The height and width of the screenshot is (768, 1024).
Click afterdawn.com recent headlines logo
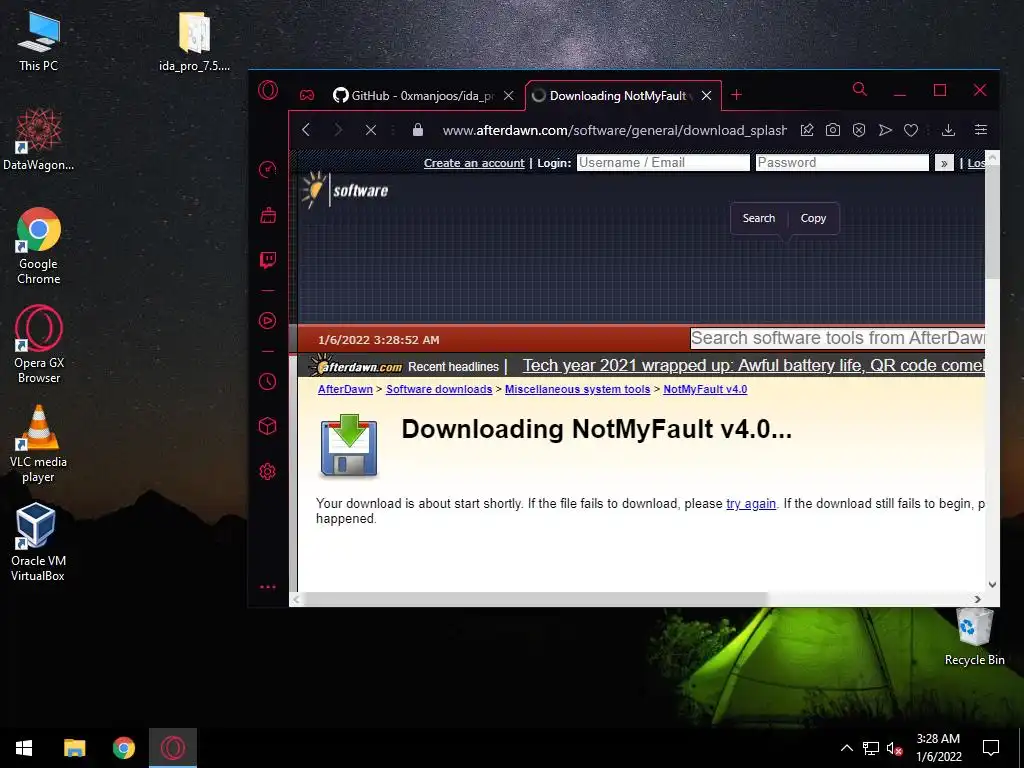click(x=356, y=366)
